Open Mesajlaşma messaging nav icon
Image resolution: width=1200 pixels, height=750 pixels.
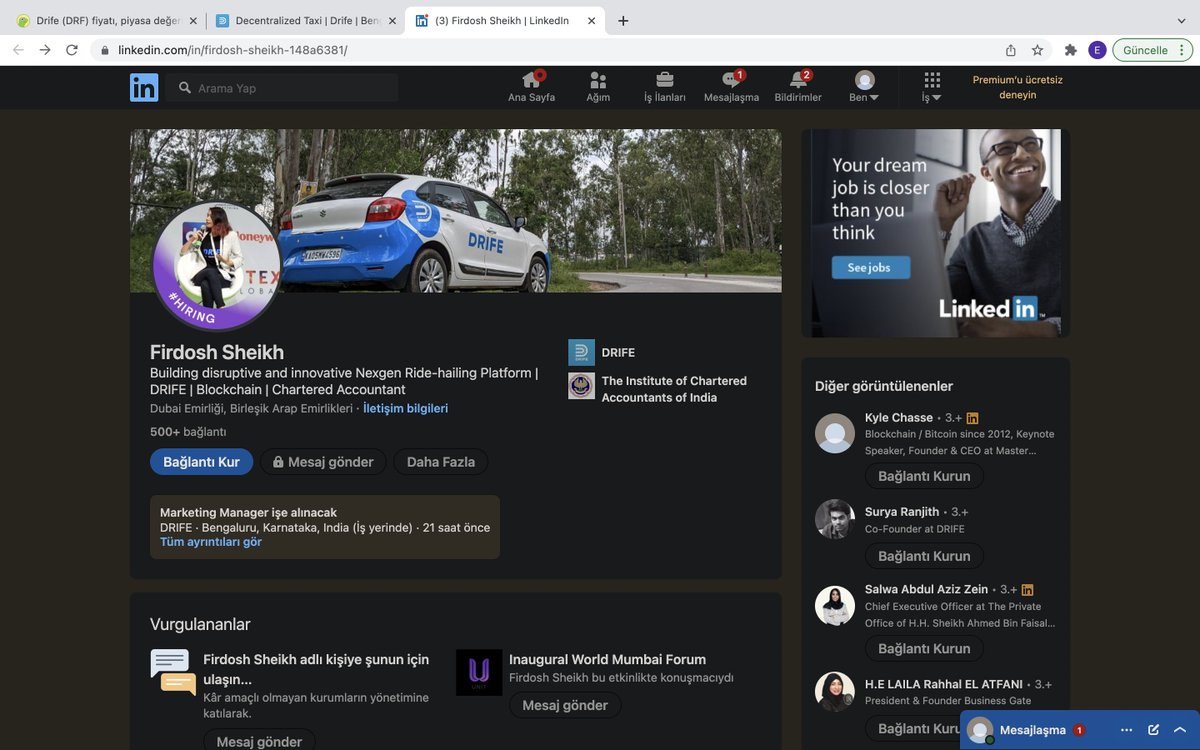coord(731,87)
